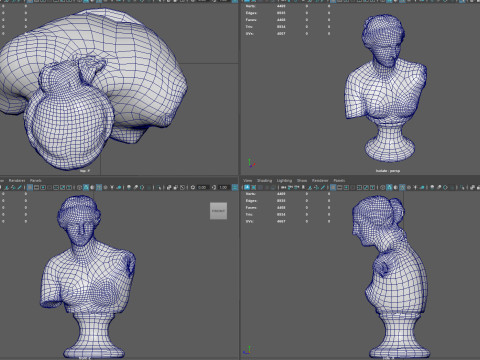Reset exposure icon in bottom-left panel

pyautogui.click(x=193, y=187)
